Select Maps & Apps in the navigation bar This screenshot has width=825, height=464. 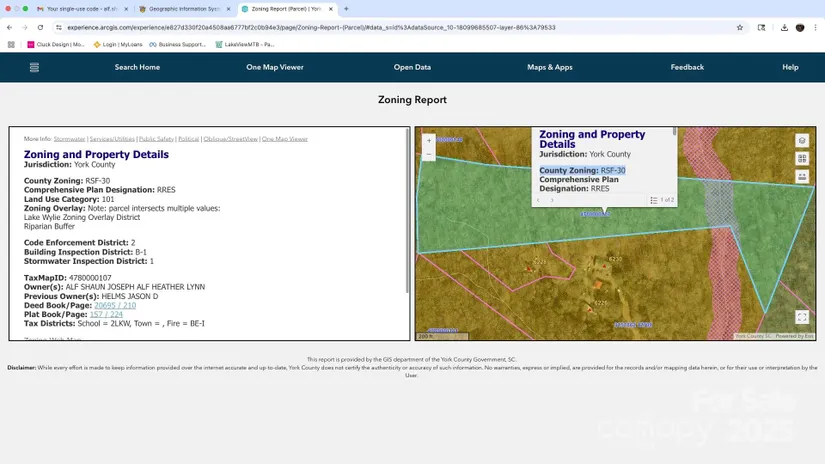click(550, 67)
